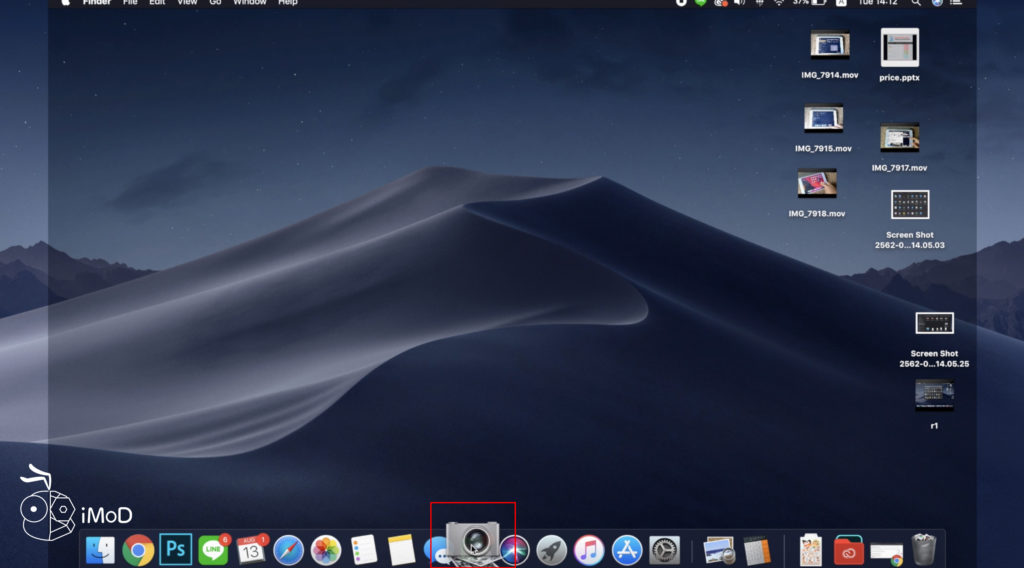
Task: Launch Safari from the Dock
Action: (288, 550)
